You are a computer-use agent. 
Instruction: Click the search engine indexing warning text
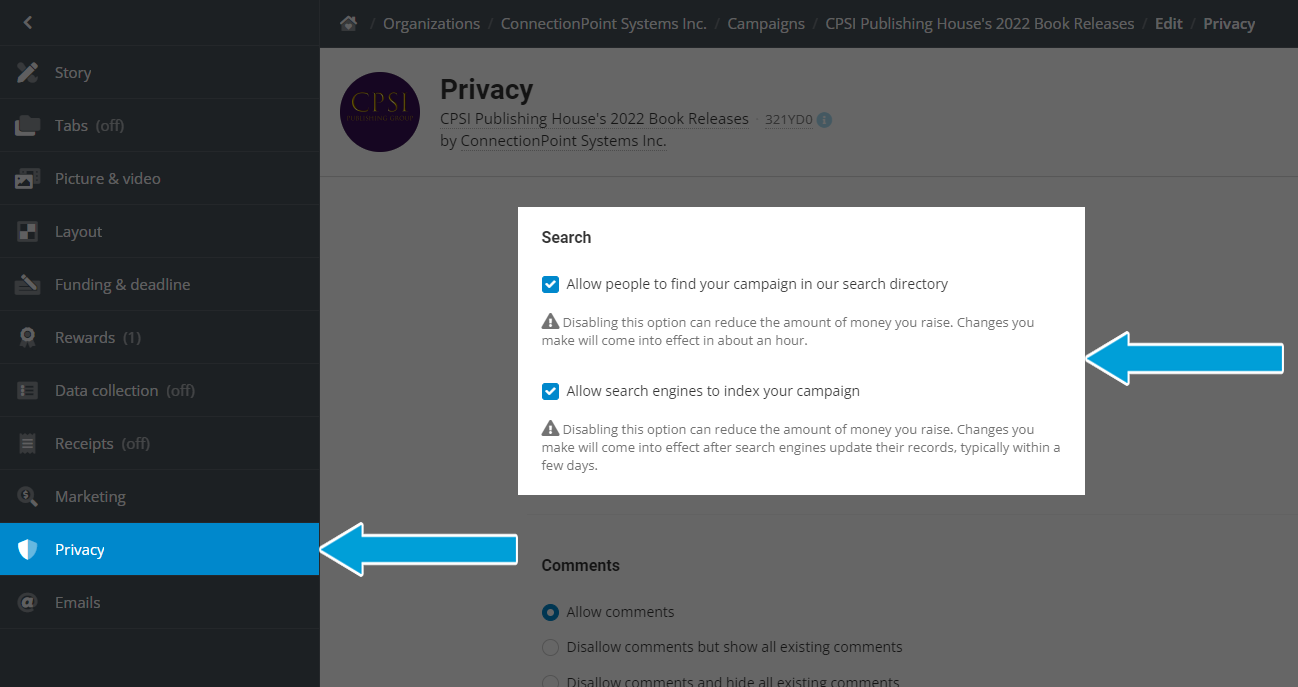tap(801, 447)
